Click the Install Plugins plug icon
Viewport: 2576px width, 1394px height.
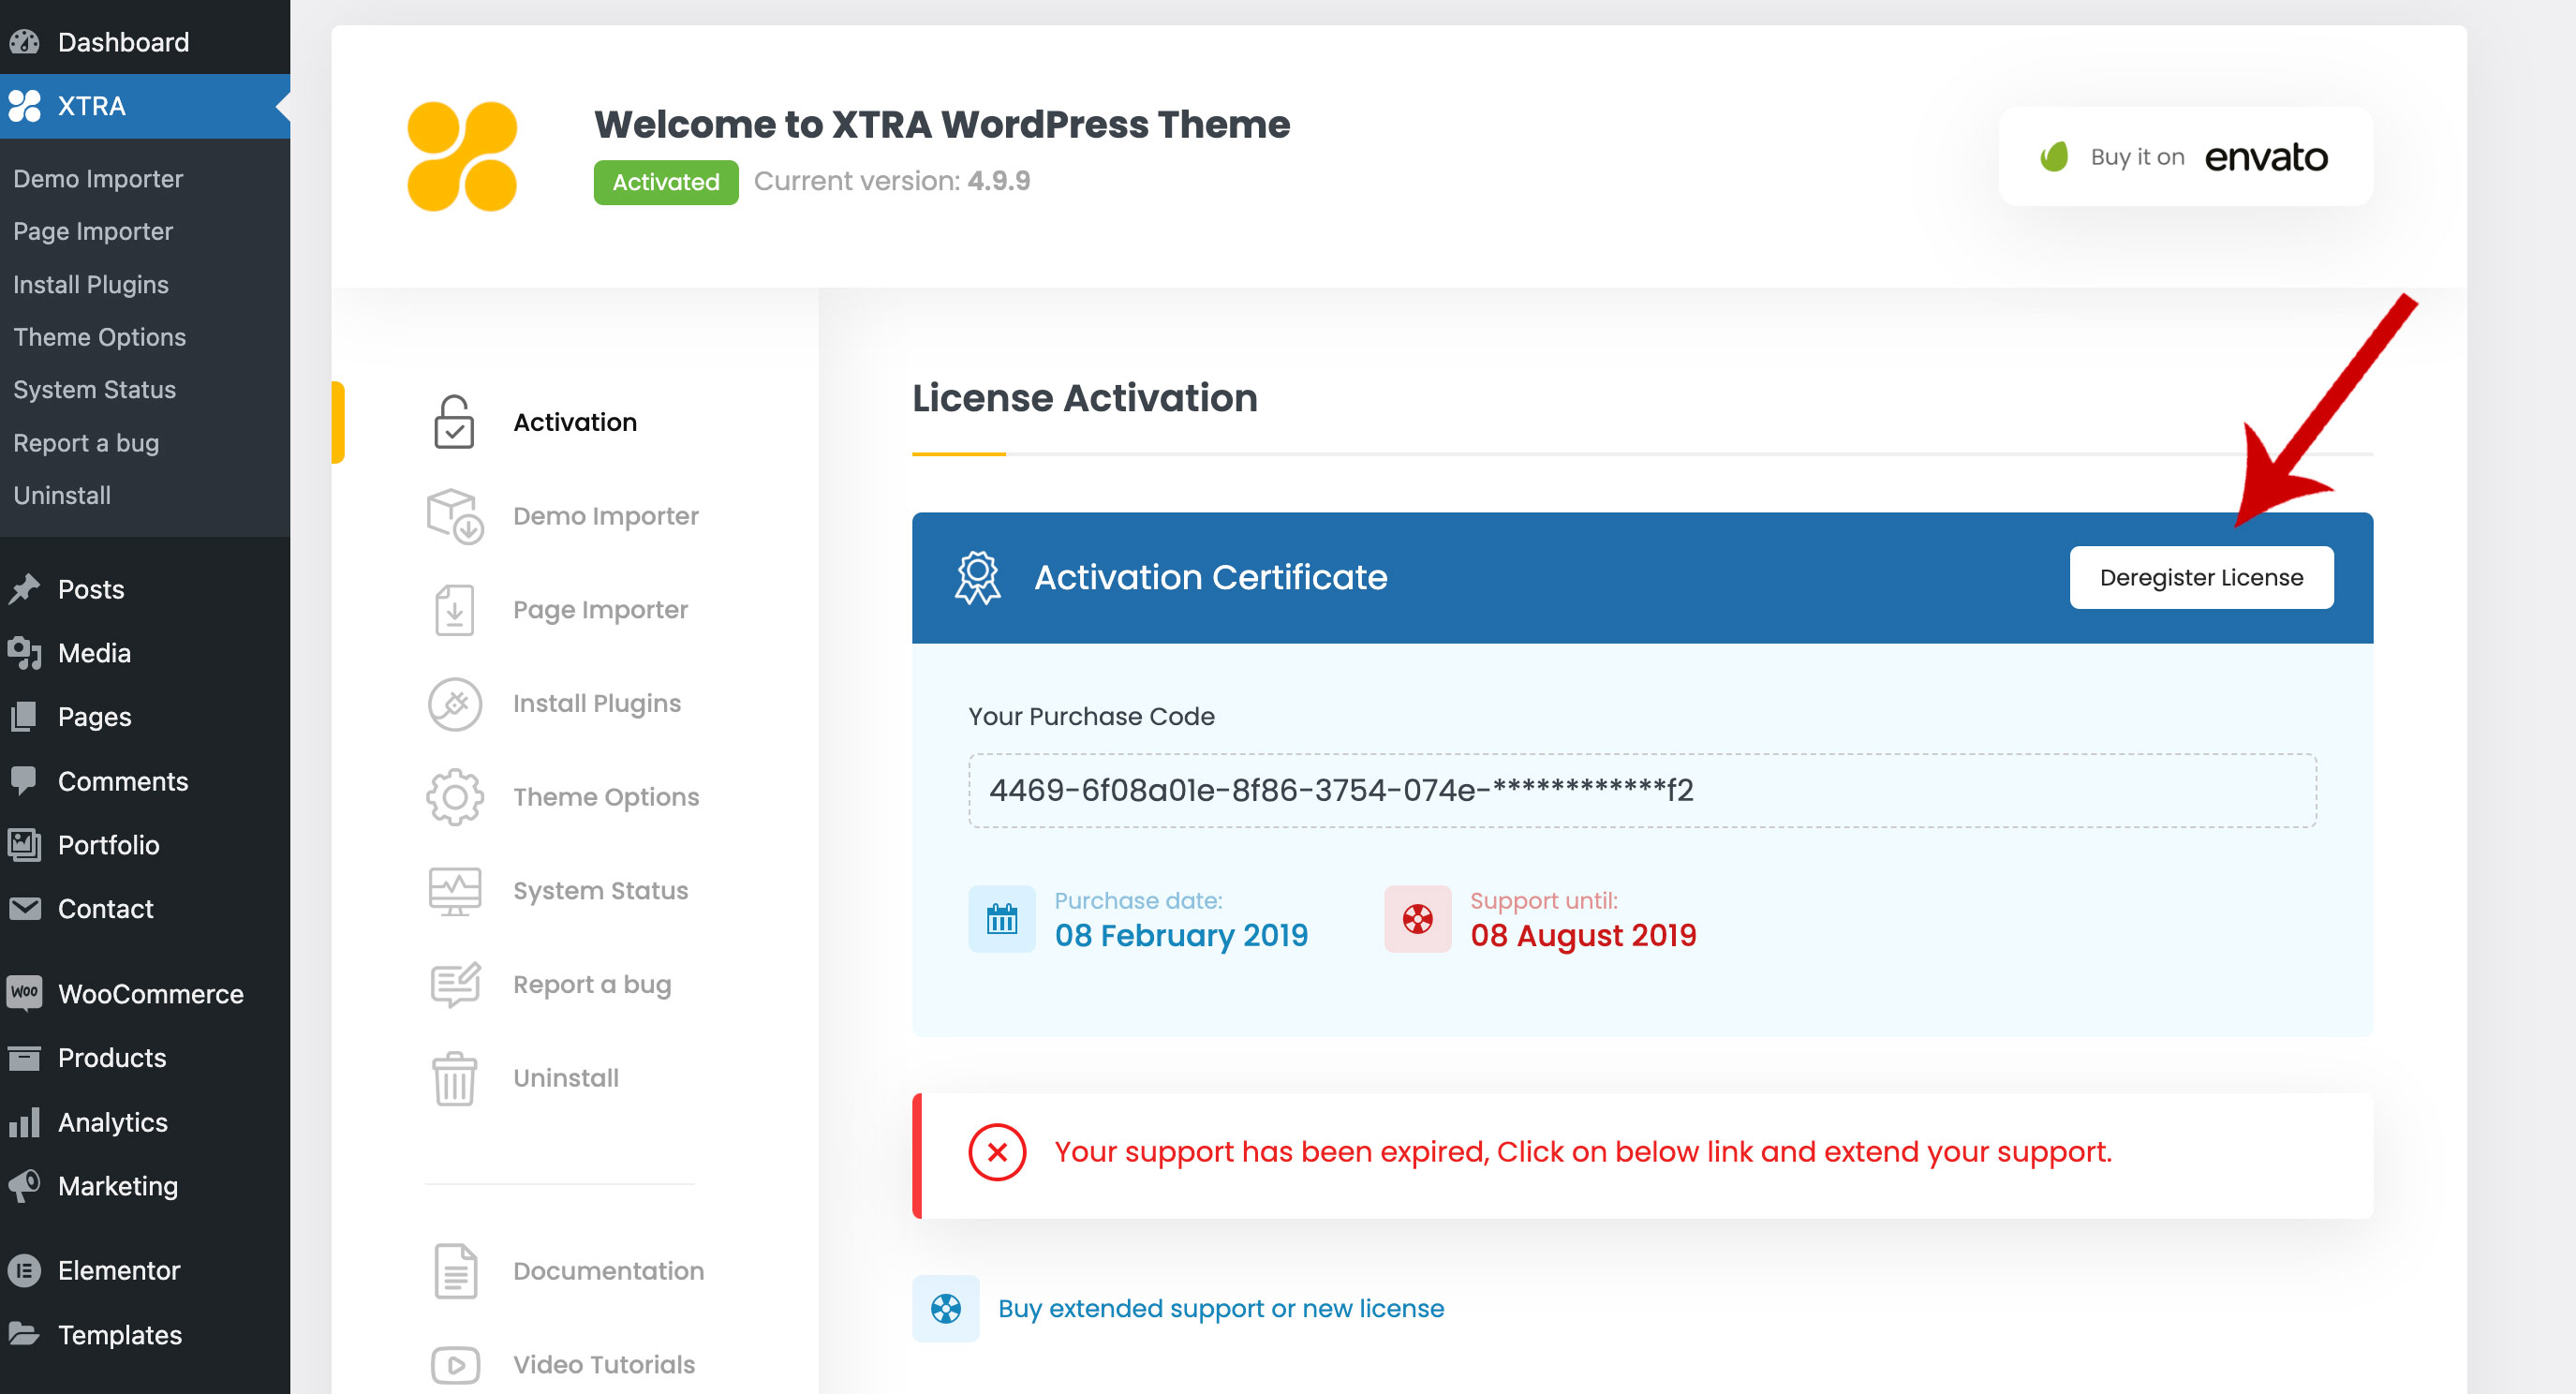455,704
